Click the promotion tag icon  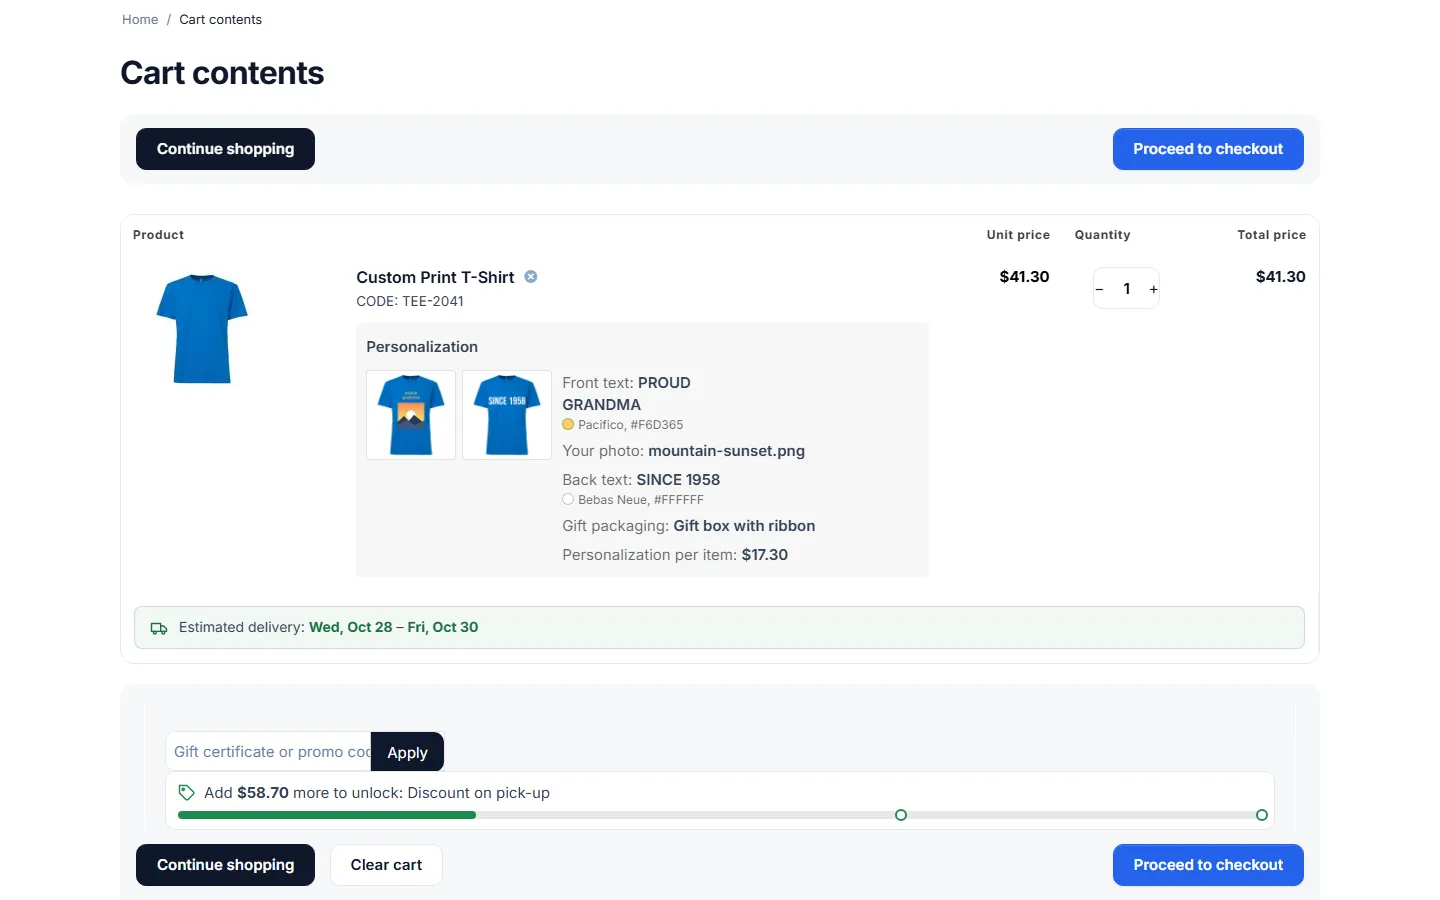186,793
